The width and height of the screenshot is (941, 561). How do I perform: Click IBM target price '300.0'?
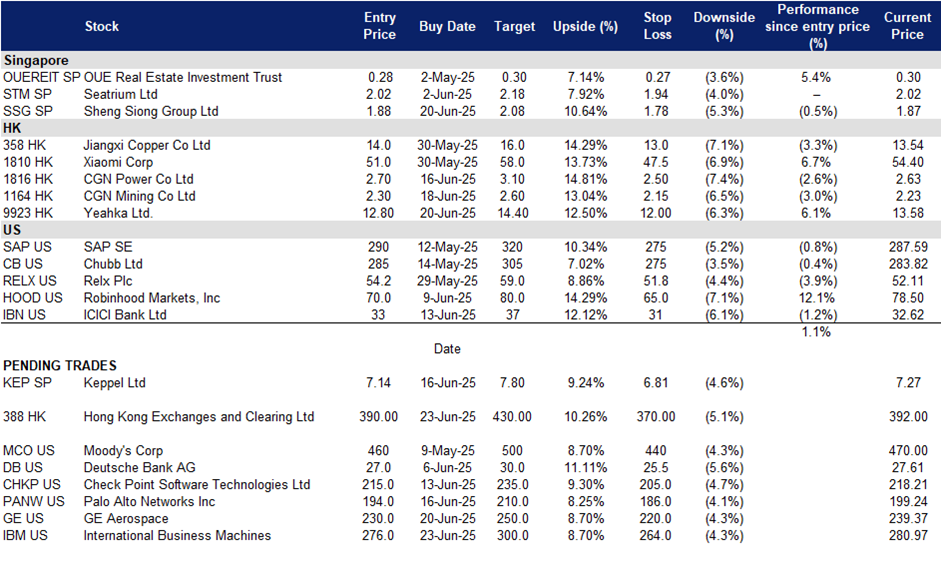pos(513,535)
